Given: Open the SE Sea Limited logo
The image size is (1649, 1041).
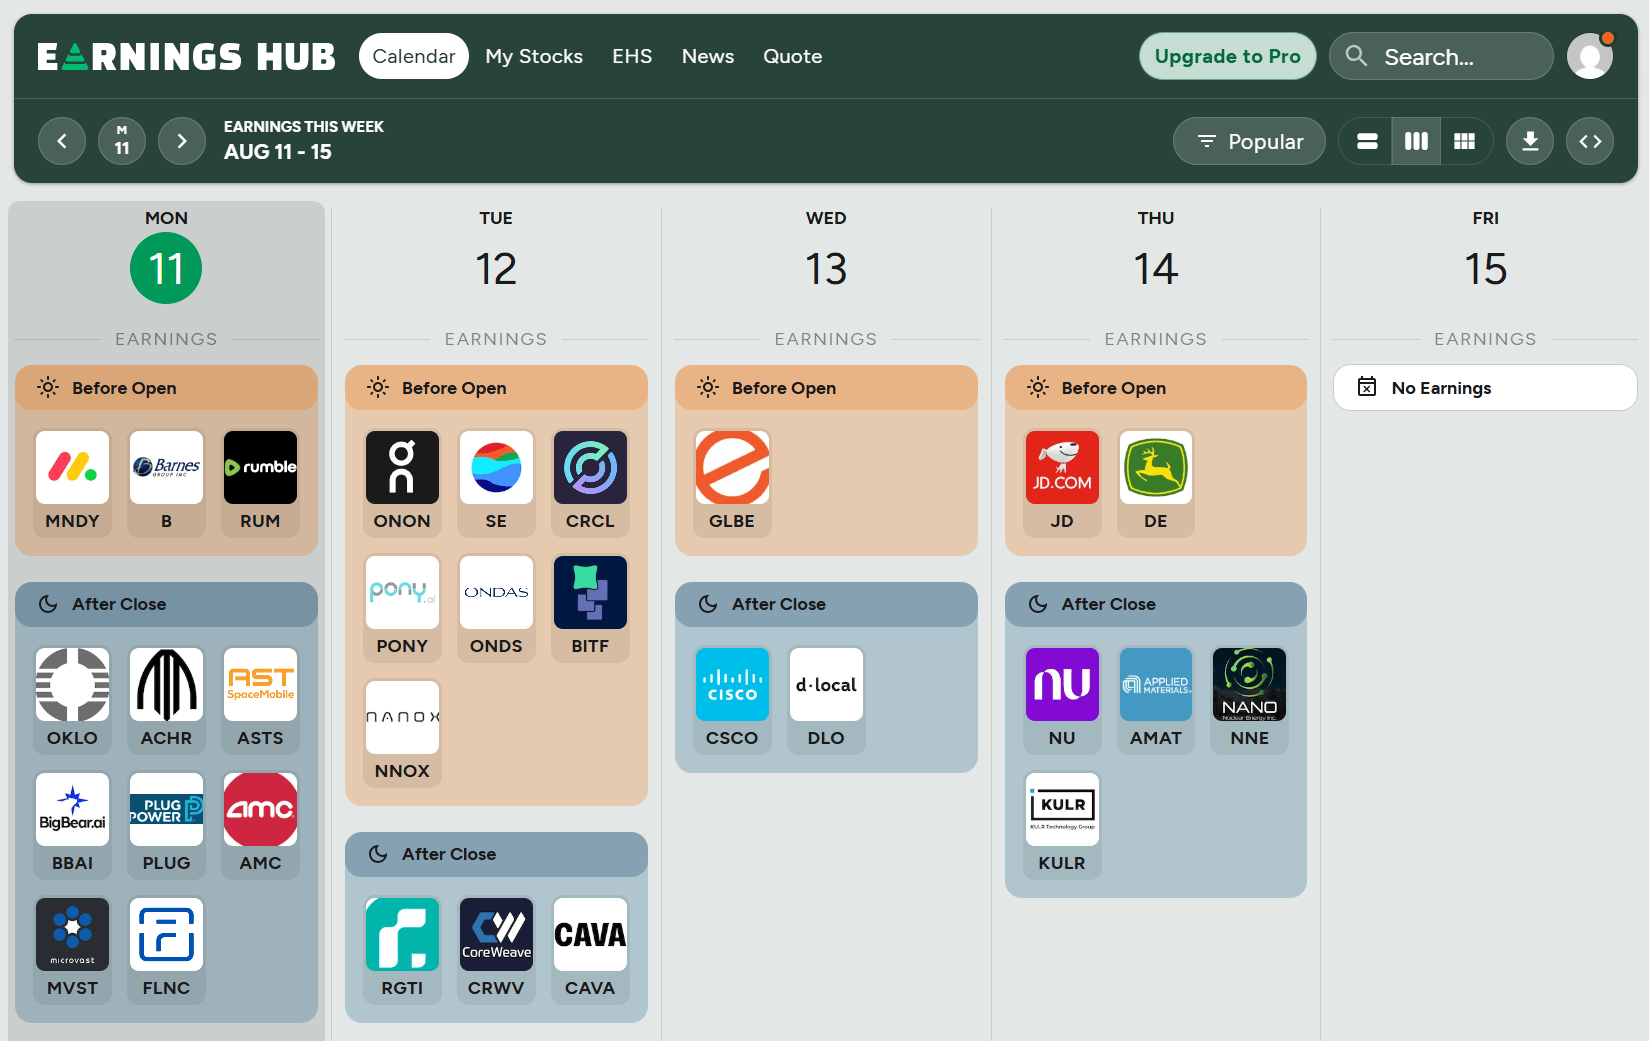Looking at the screenshot, I should coord(496,467).
